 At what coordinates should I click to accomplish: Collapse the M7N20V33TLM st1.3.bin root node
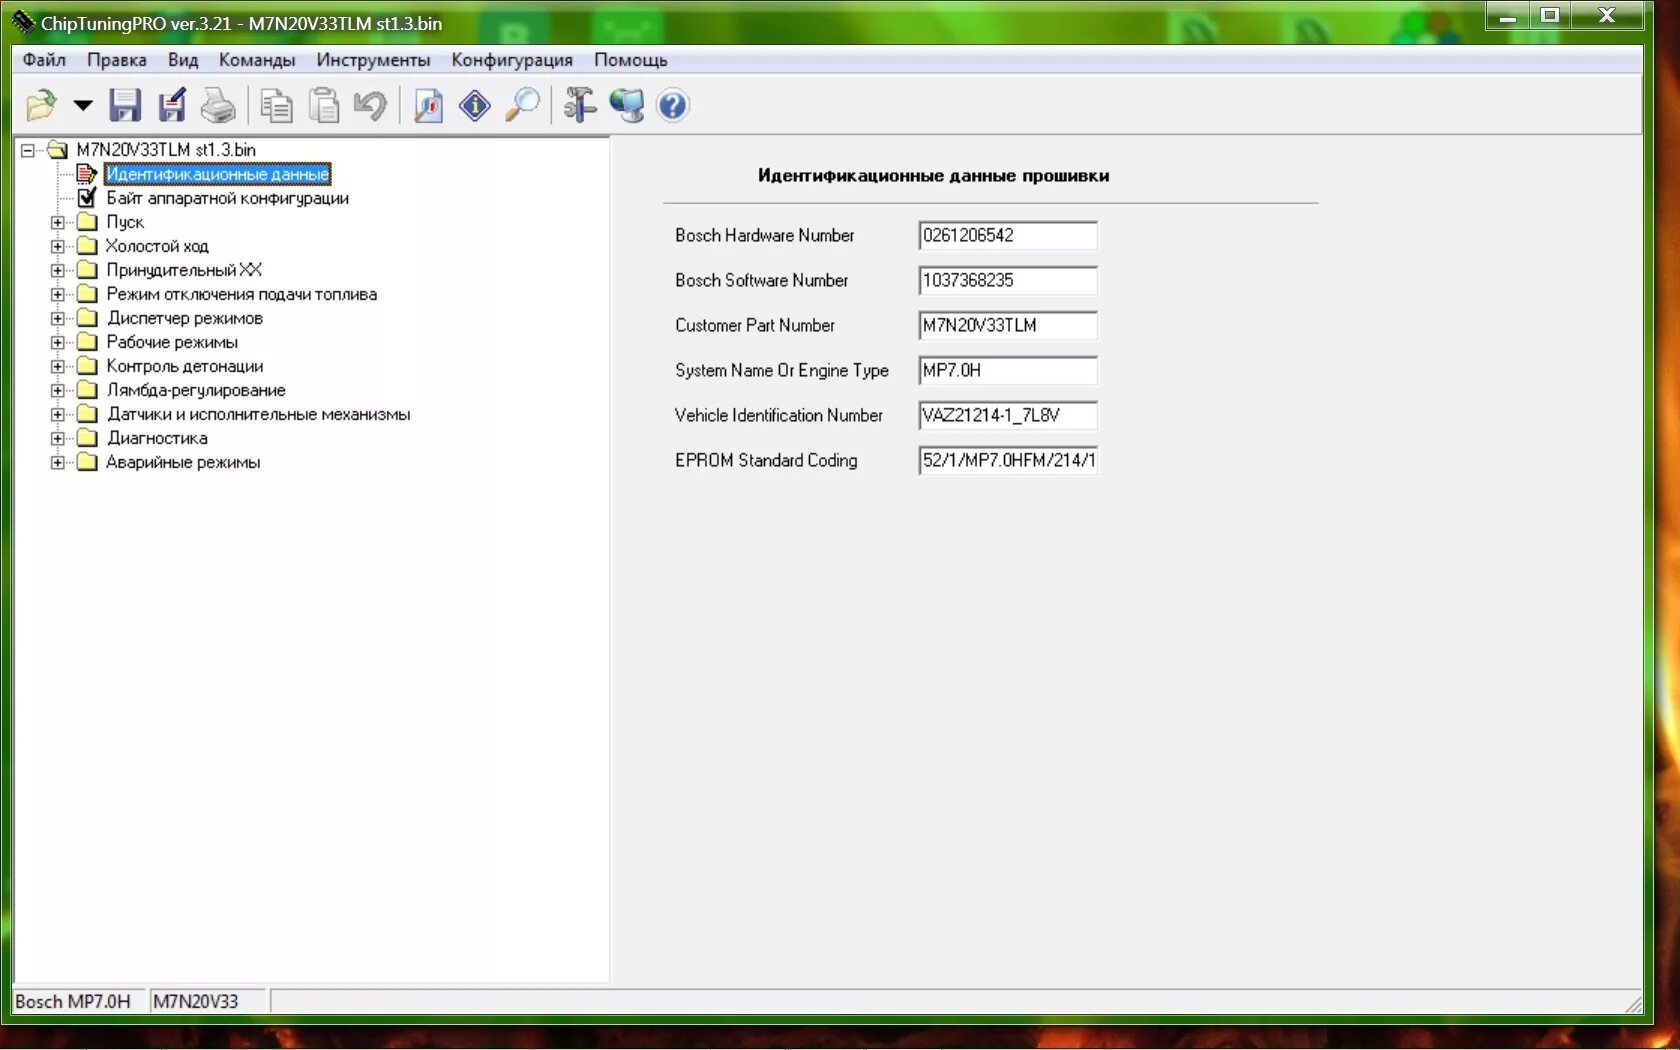(x=28, y=150)
